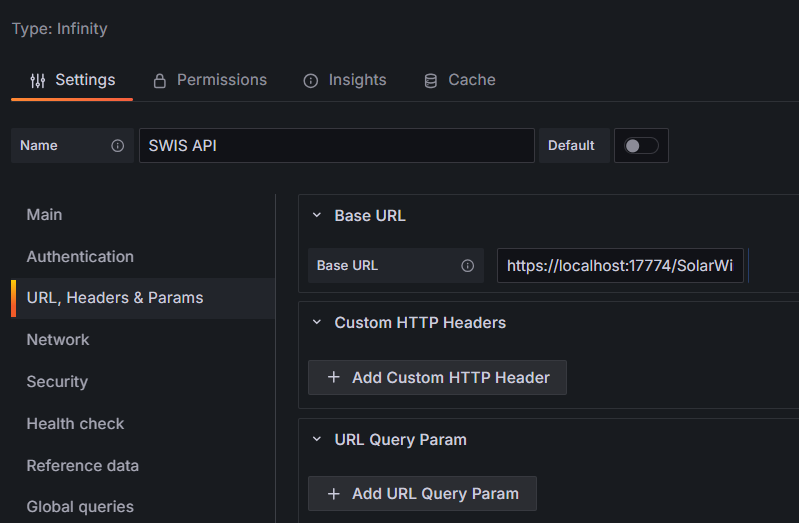The width and height of the screenshot is (799, 523).
Task: Select Authentication in the sidebar
Action: tap(80, 257)
